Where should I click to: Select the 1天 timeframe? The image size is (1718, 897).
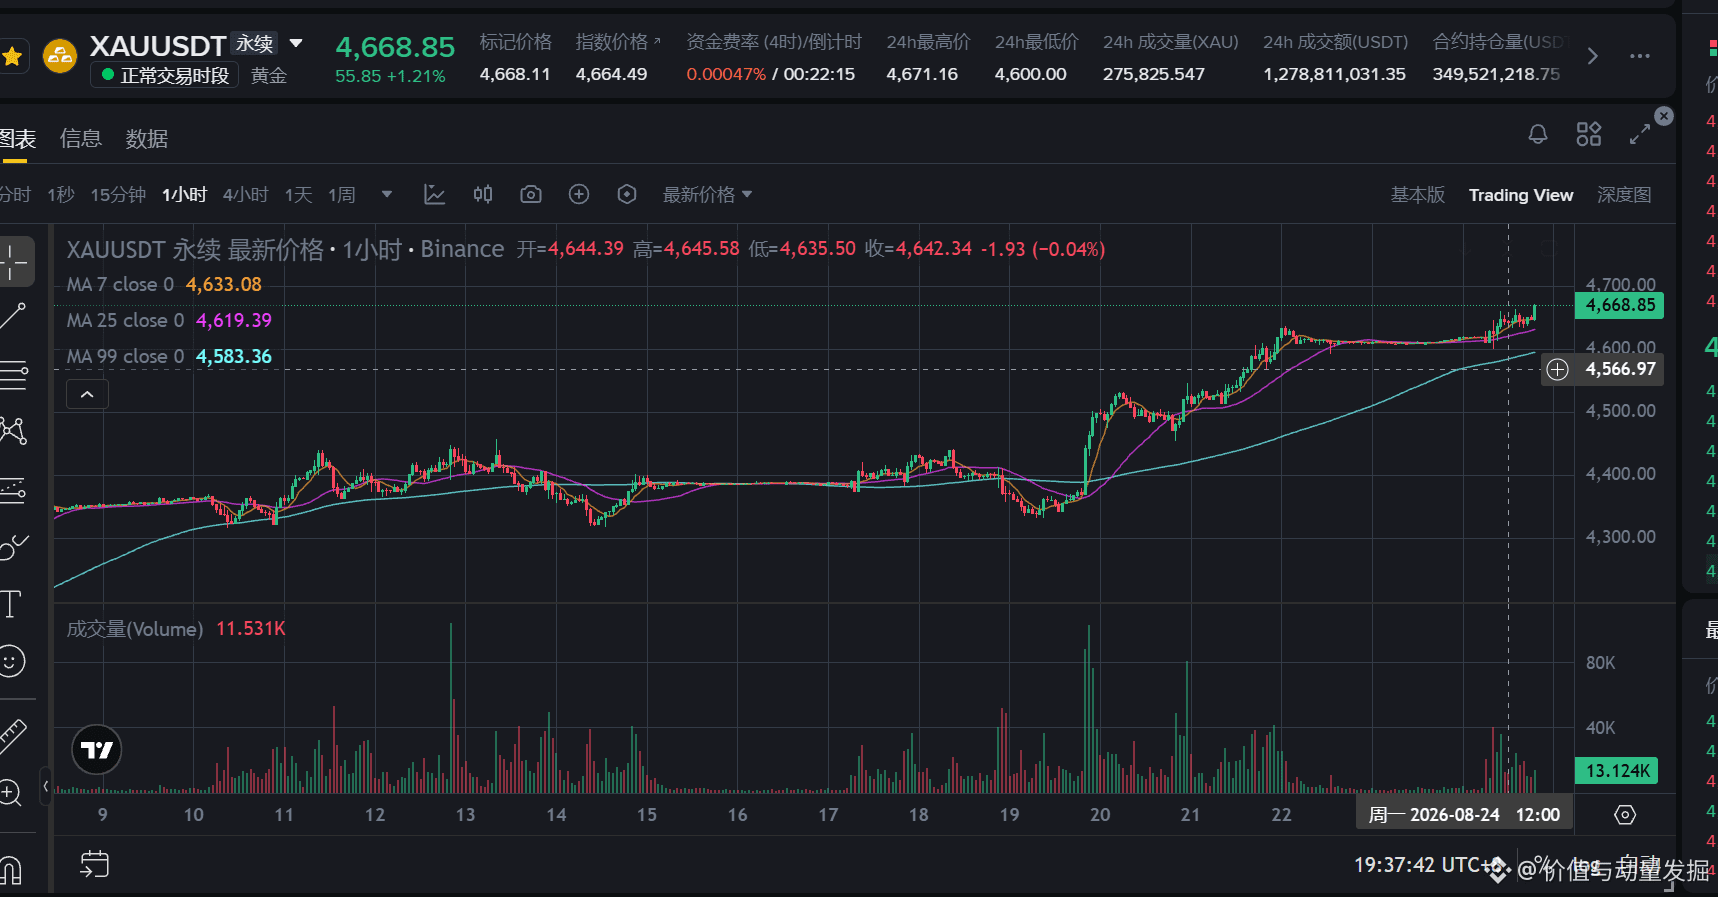(299, 195)
